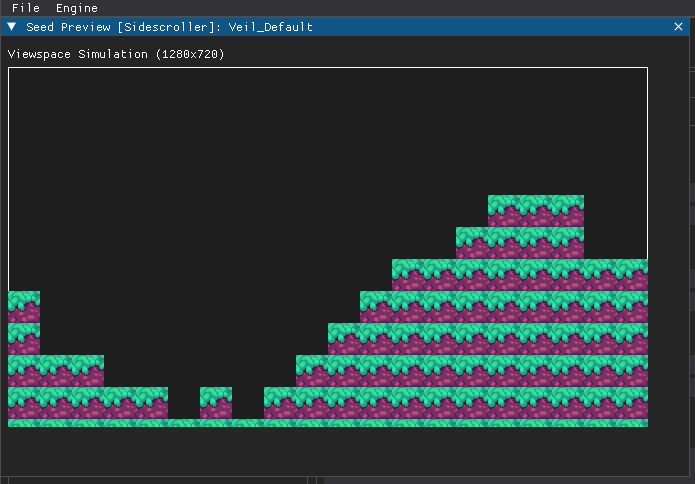Click the top-right tile touching the viewport edge
The height and width of the screenshot is (484, 695).
click(632, 274)
